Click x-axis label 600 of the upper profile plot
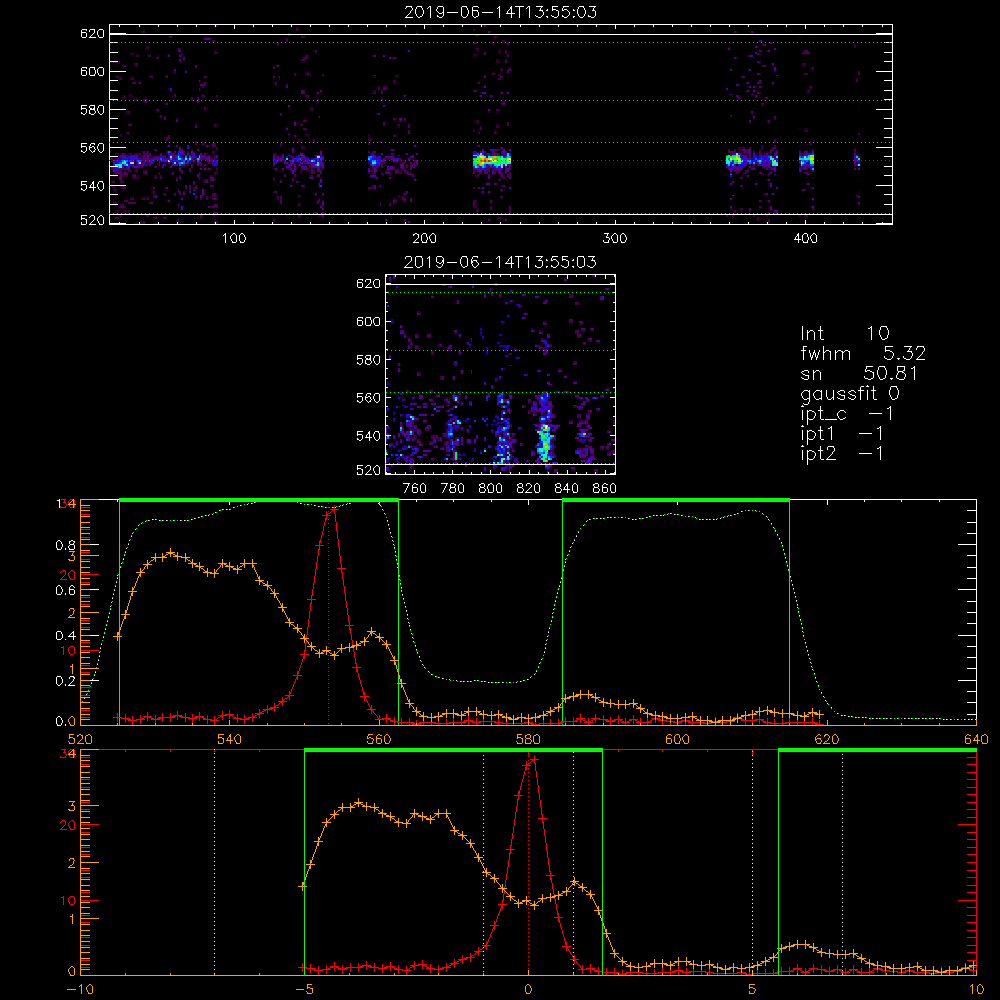1000x1000 pixels. pyautogui.click(x=677, y=739)
